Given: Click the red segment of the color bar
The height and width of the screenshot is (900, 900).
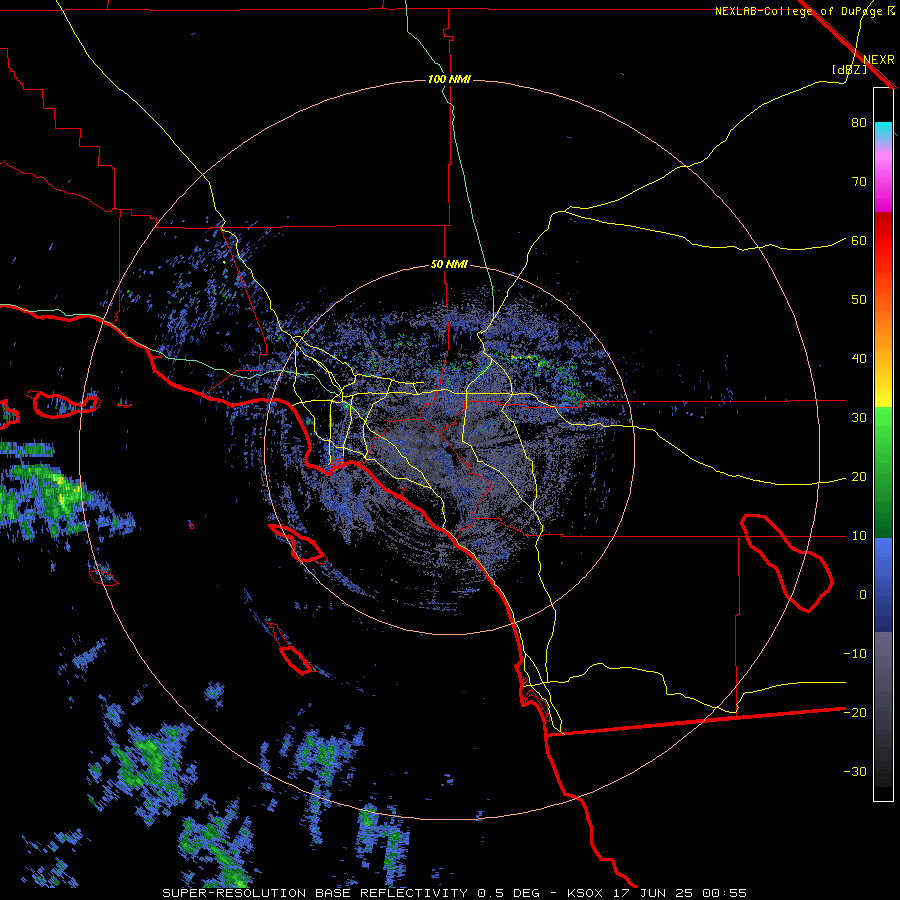Looking at the screenshot, I should pos(883,241).
